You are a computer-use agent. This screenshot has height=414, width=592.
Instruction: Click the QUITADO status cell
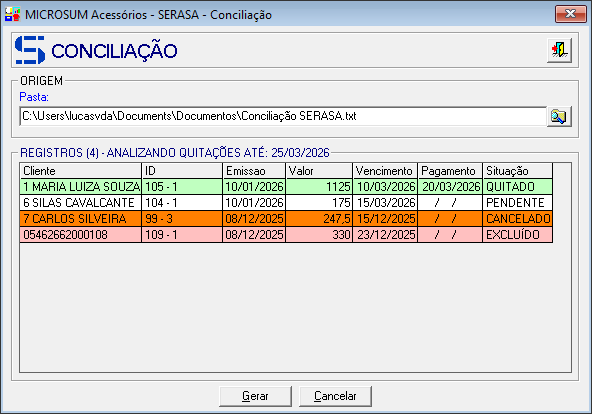coord(517,187)
